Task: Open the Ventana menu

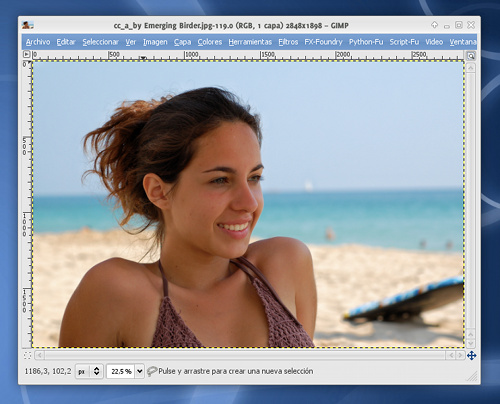Action: tap(463, 42)
